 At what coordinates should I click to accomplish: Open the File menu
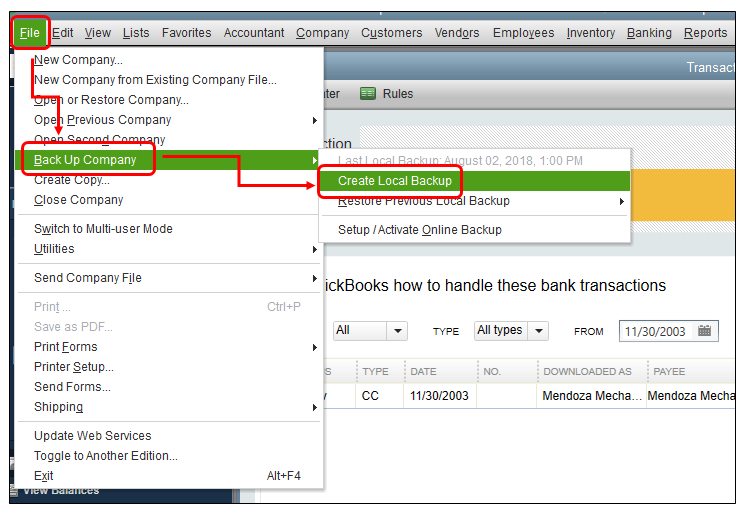[30, 33]
